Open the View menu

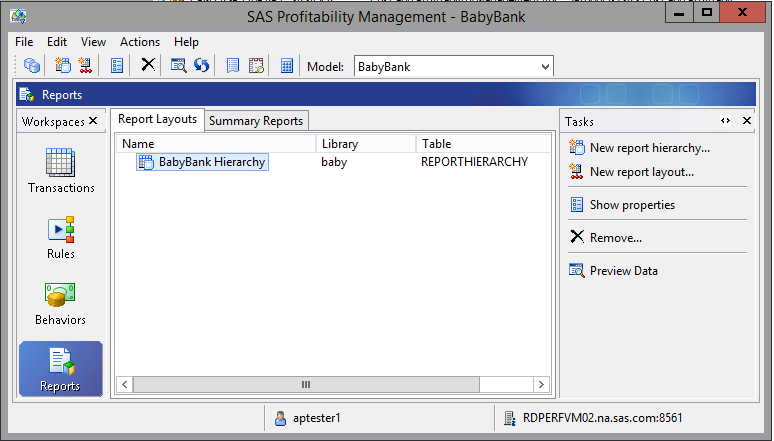coord(93,42)
